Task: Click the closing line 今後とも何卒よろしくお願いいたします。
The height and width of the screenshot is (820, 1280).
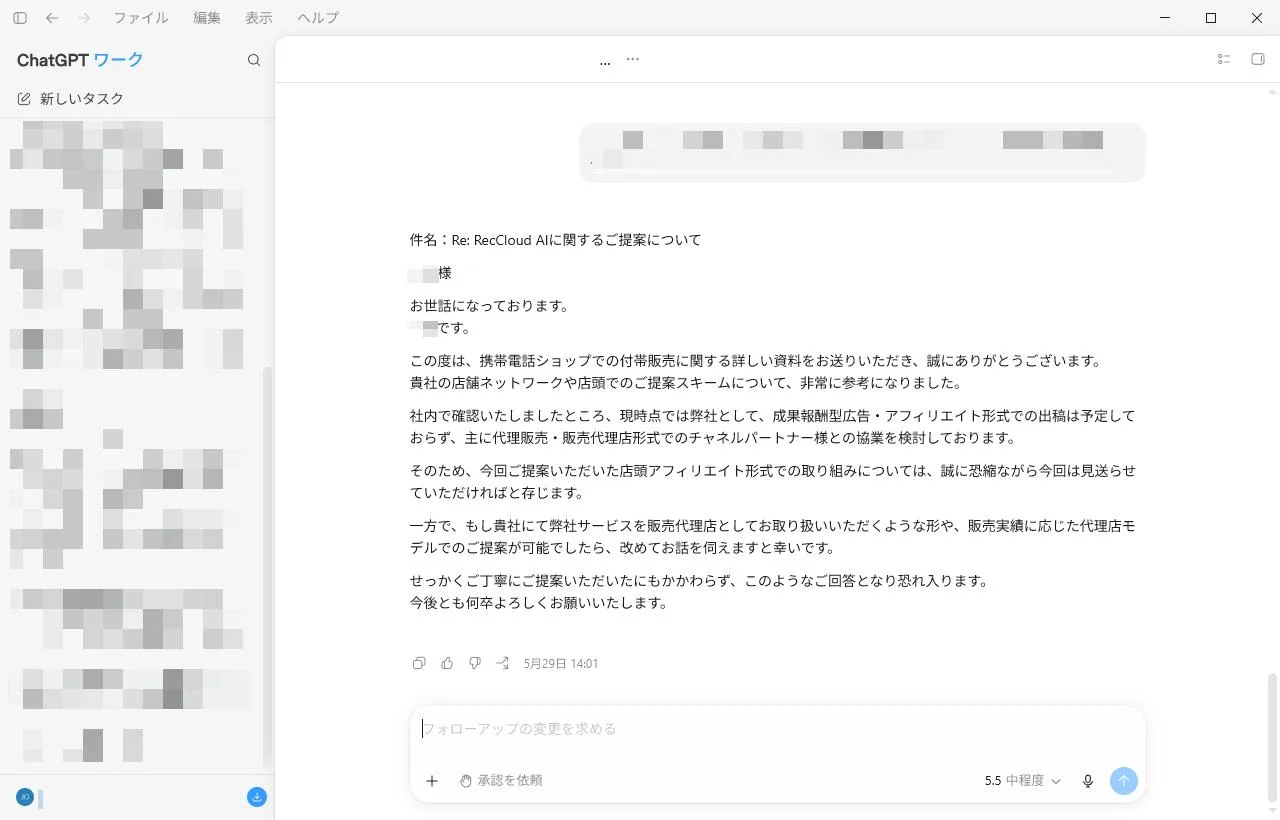Action: pos(539,603)
